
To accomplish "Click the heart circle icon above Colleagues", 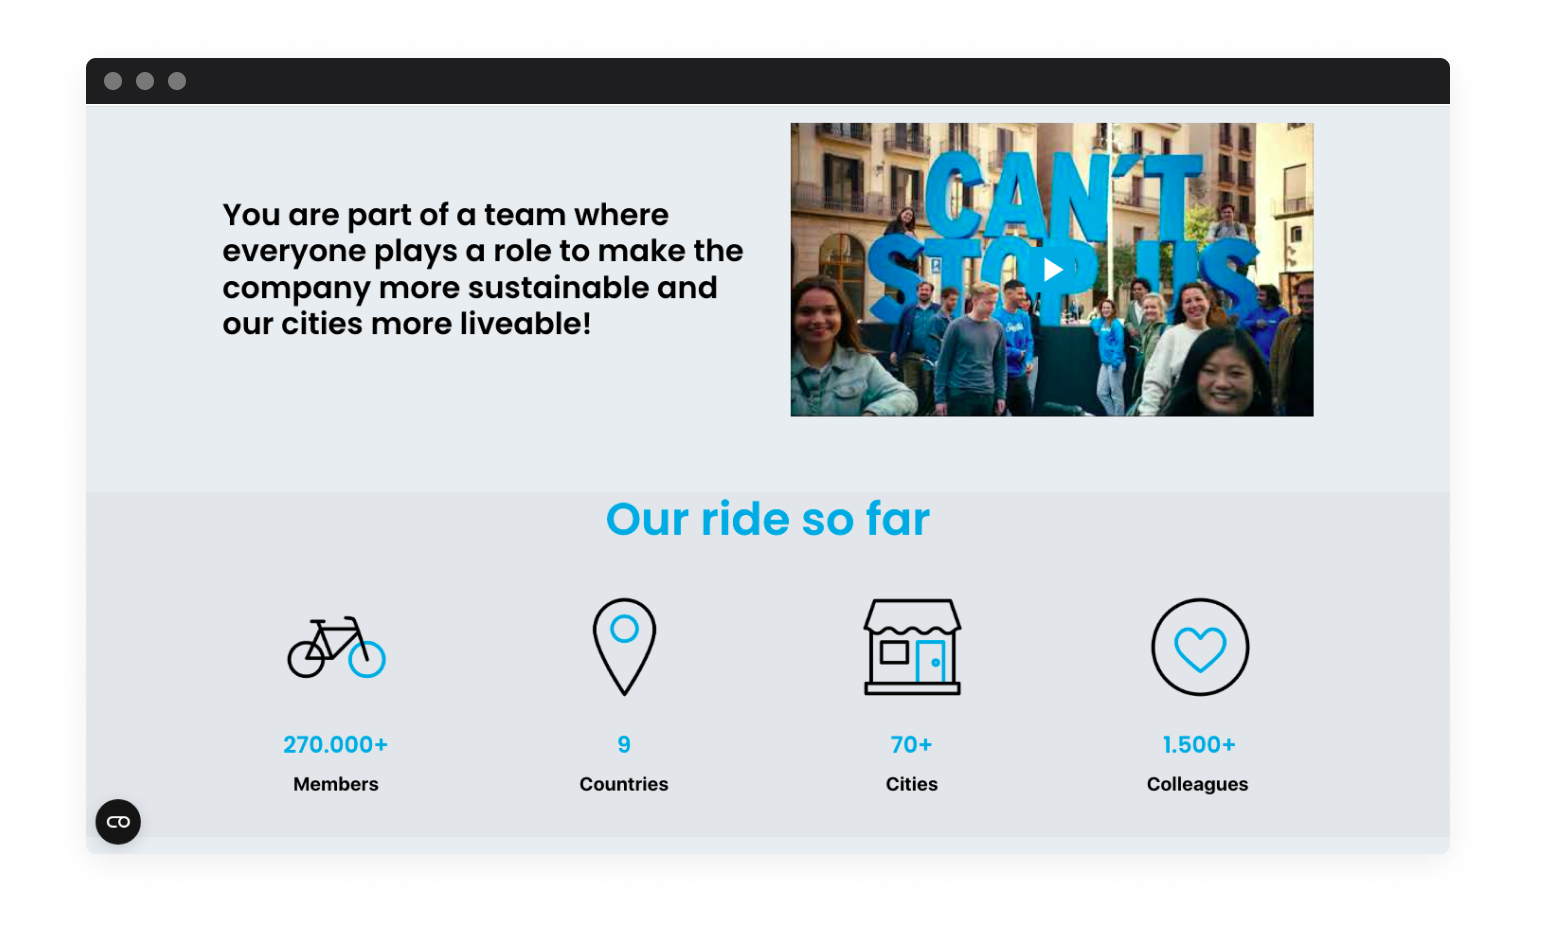I will [1200, 647].
